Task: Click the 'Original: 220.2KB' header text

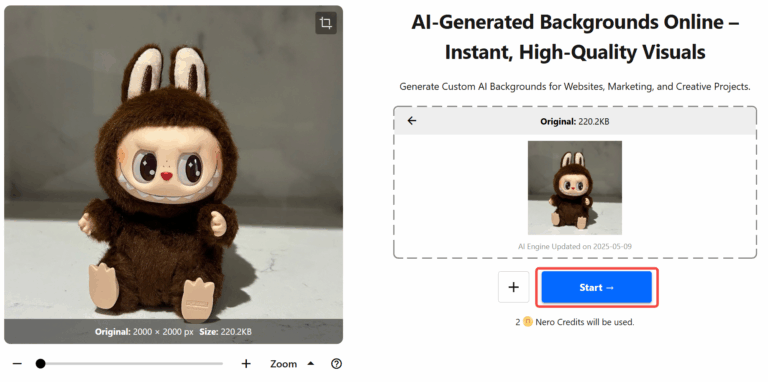Action: coord(575,121)
